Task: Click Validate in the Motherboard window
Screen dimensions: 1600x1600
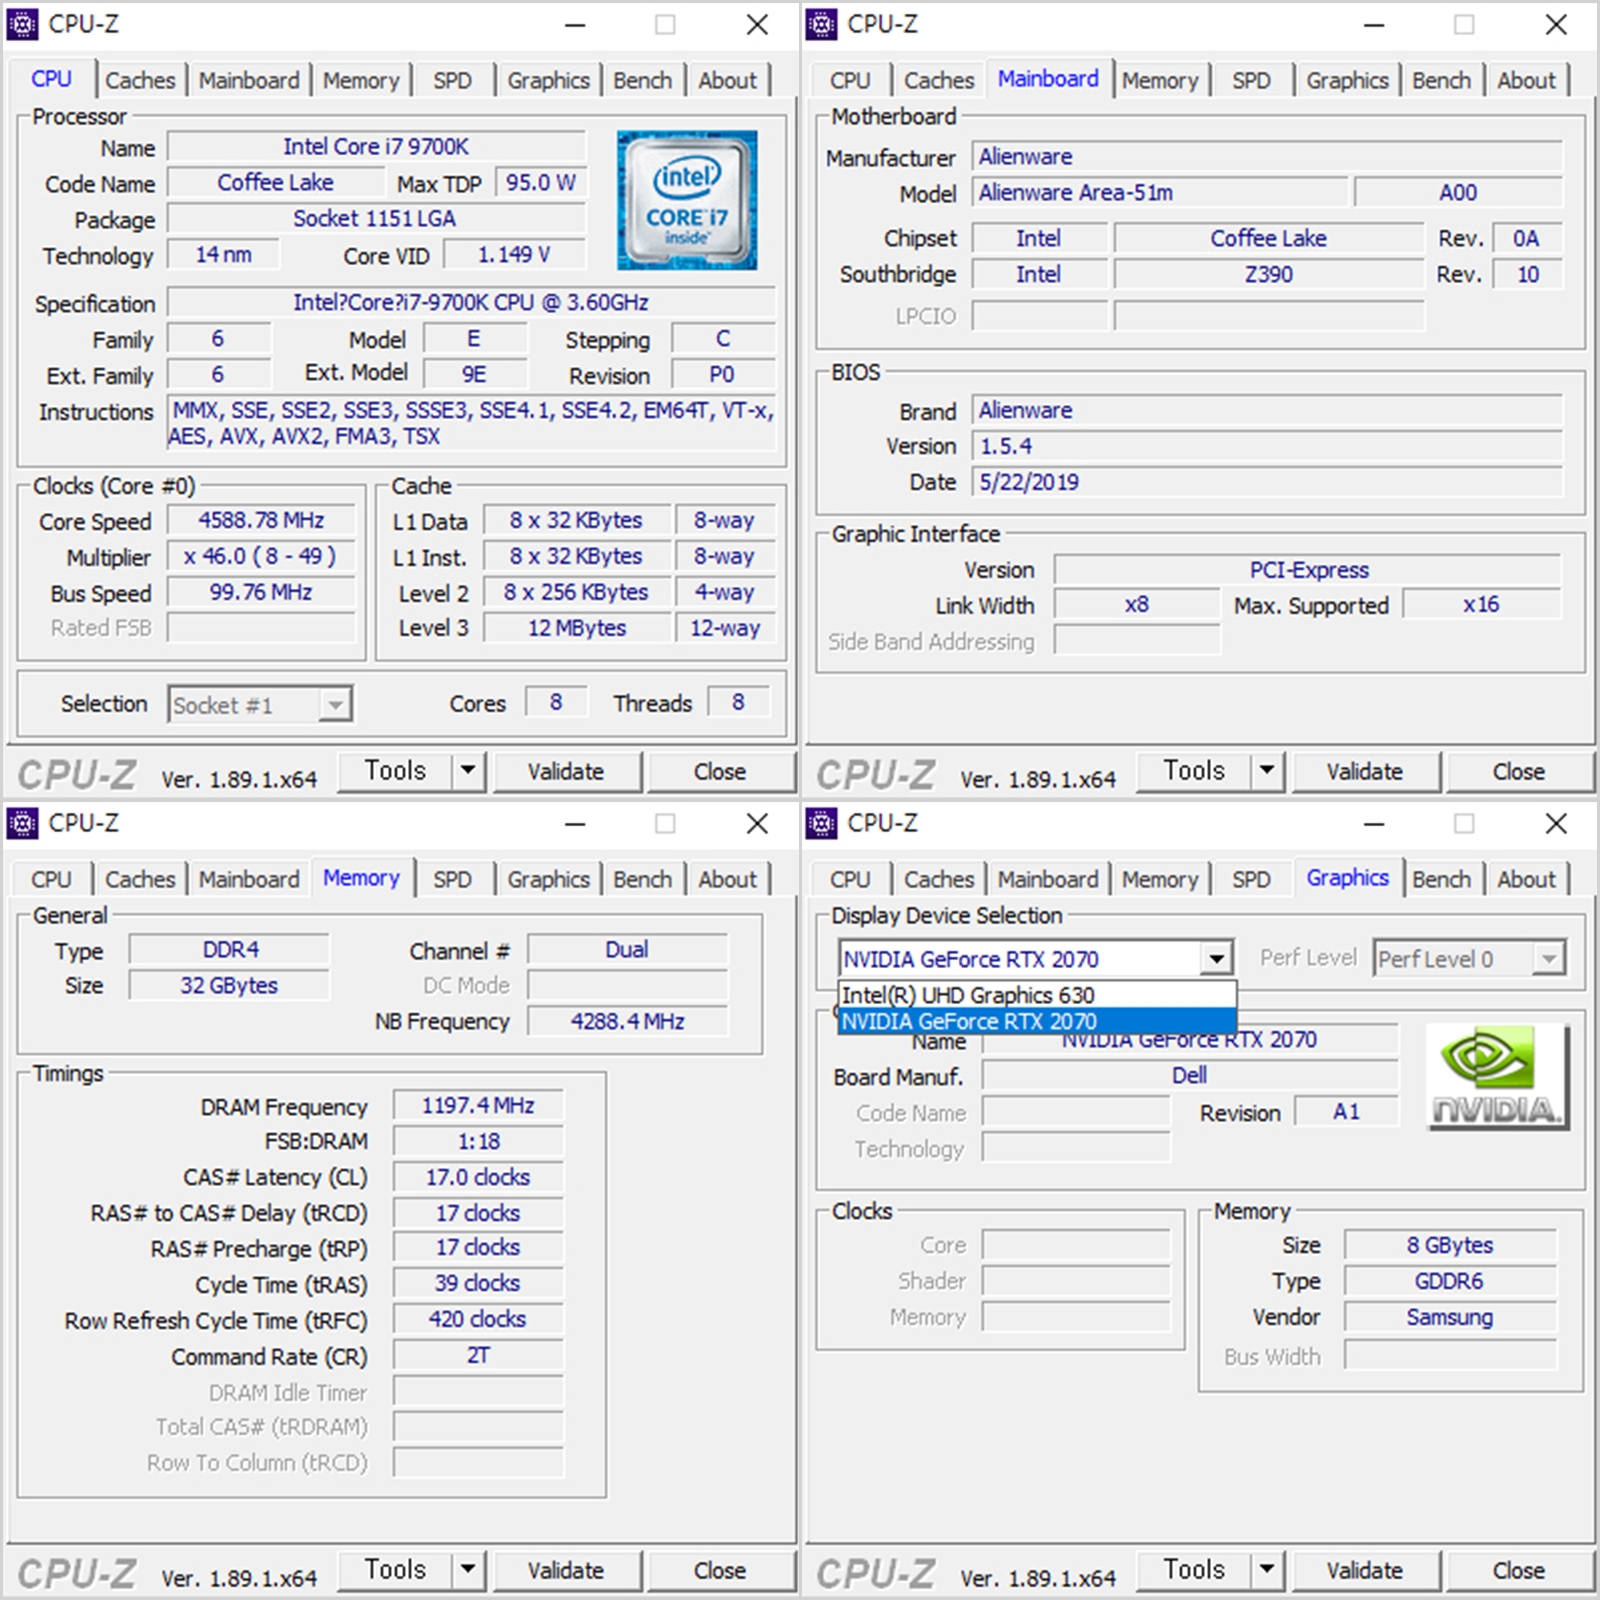Action: (x=1365, y=771)
